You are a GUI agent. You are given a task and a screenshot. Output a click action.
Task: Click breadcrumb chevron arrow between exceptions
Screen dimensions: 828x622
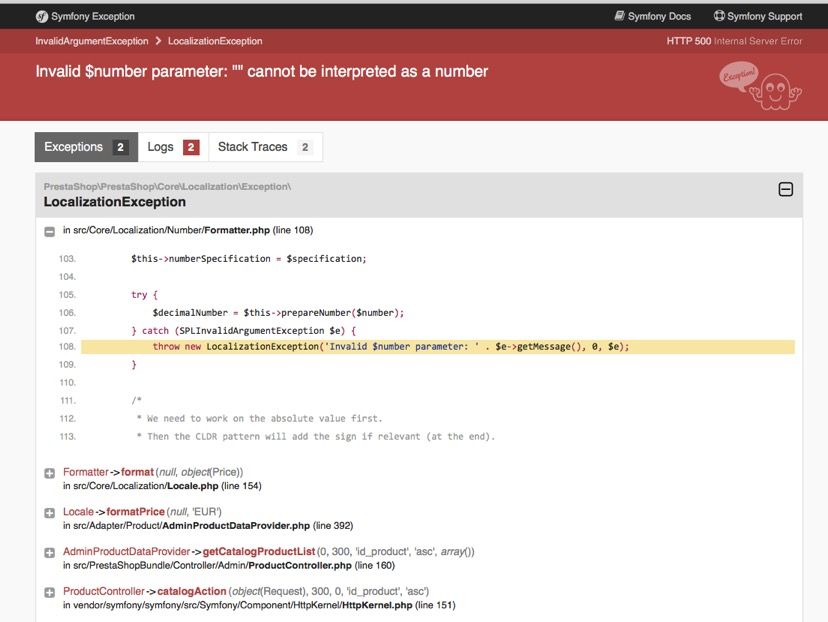point(158,41)
